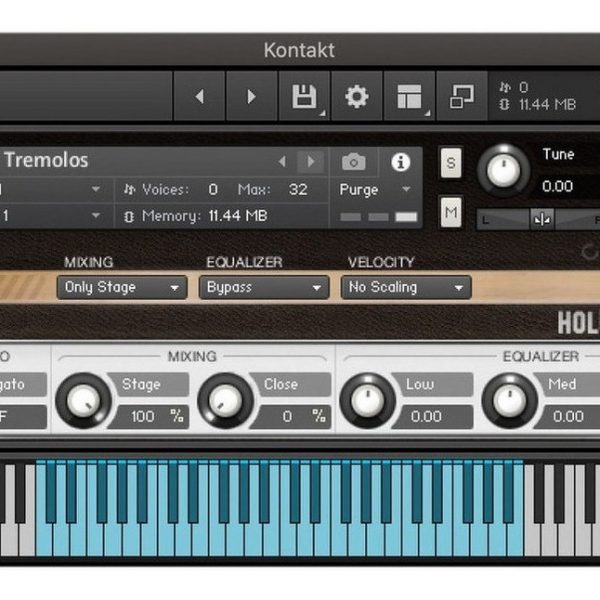Click the Stage 100 % value field
Image resolution: width=600 pixels, height=600 pixels.
[x=149, y=416]
